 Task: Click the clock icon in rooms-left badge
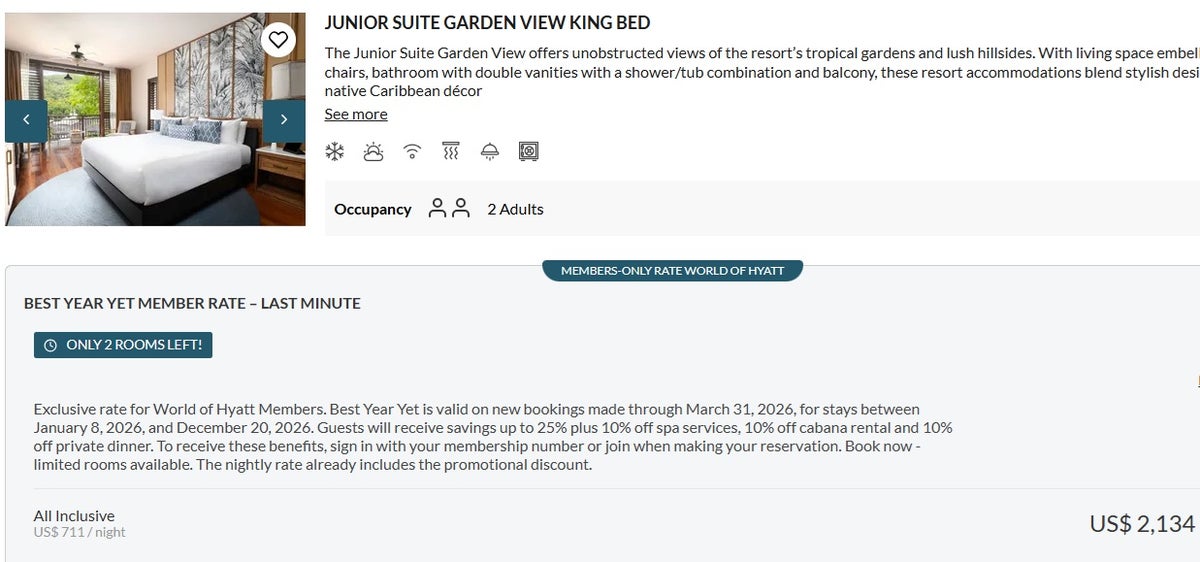[x=51, y=345]
